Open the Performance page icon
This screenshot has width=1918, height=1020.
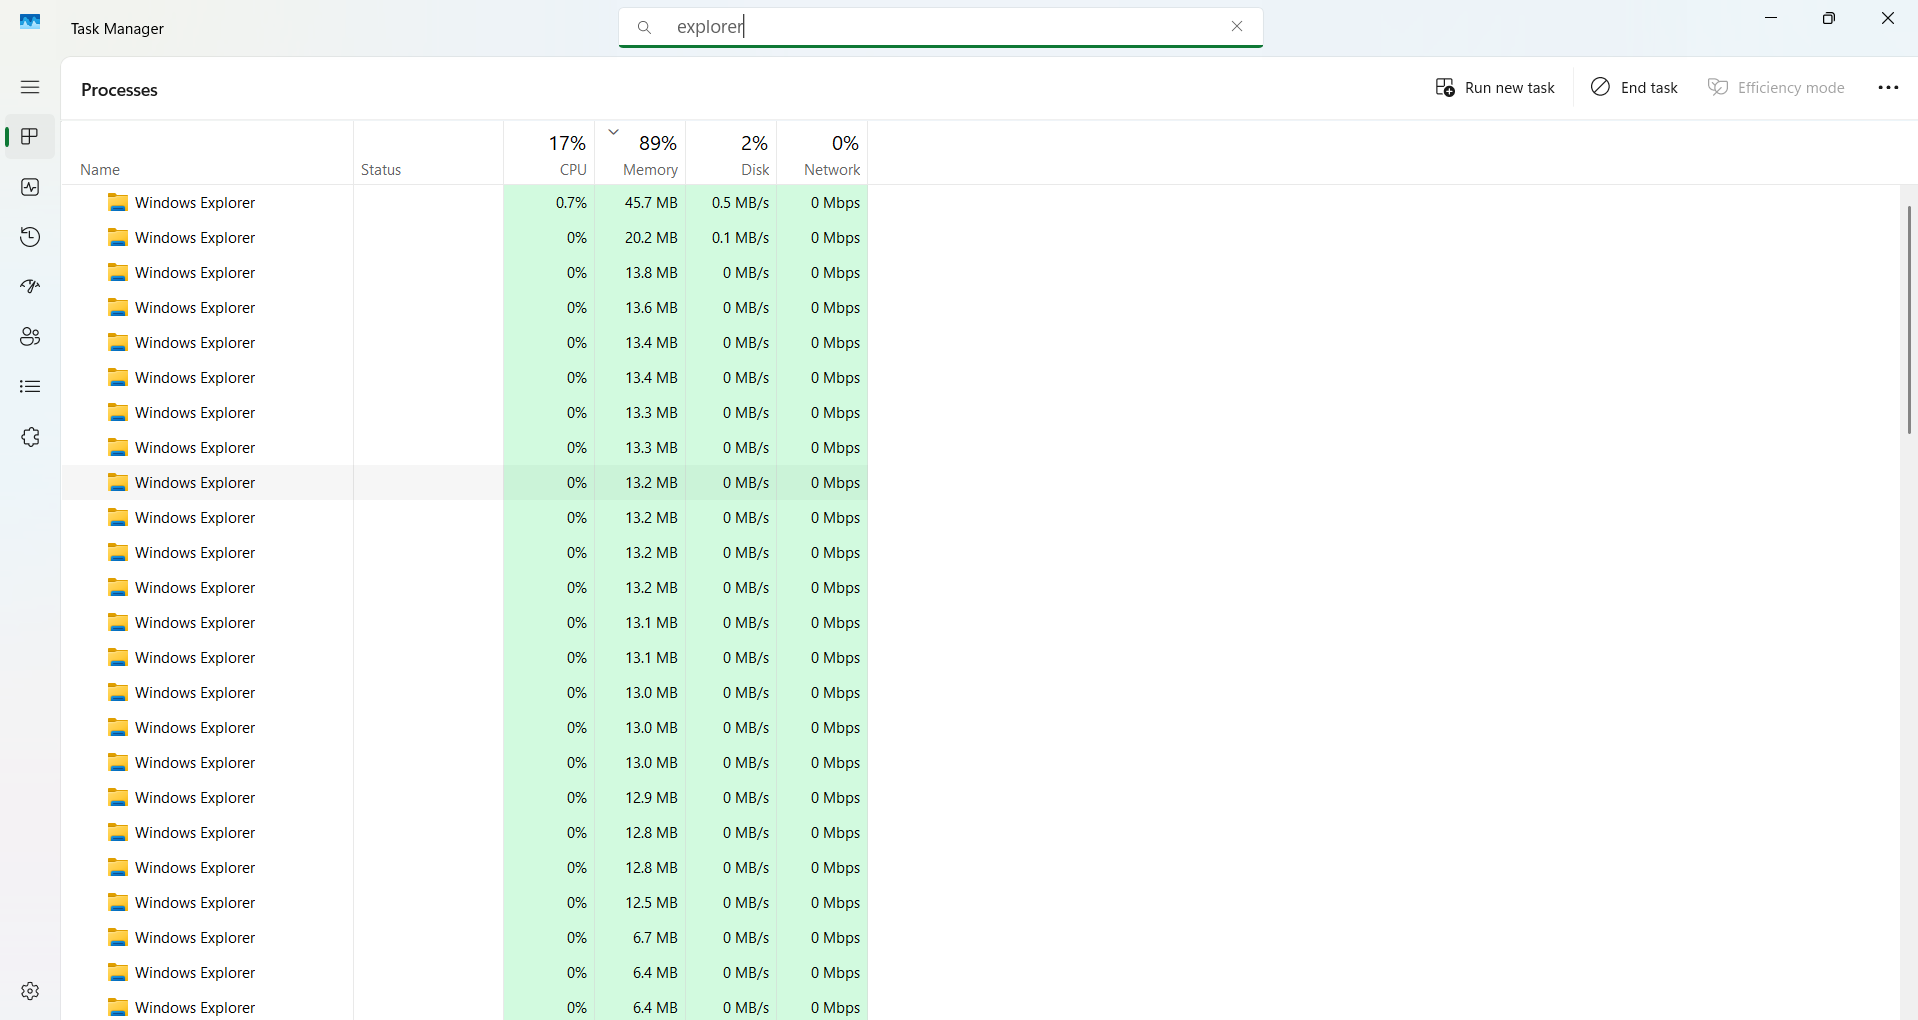[30, 187]
